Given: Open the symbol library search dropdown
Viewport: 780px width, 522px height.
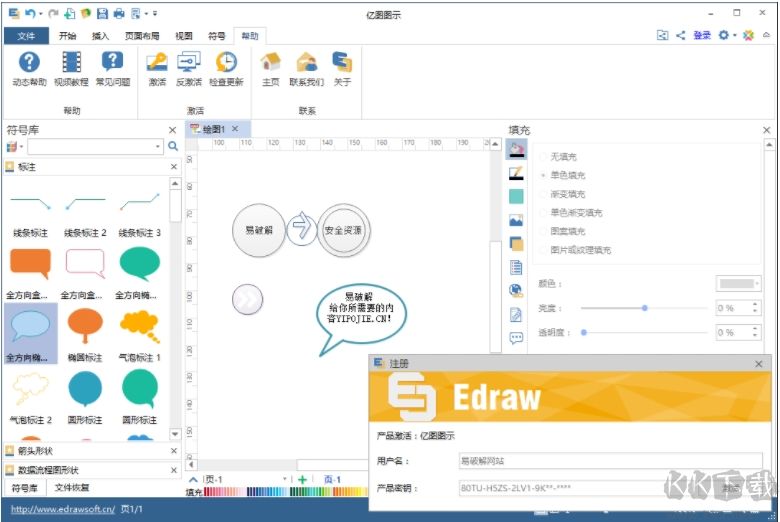Looking at the screenshot, I should coord(158,146).
